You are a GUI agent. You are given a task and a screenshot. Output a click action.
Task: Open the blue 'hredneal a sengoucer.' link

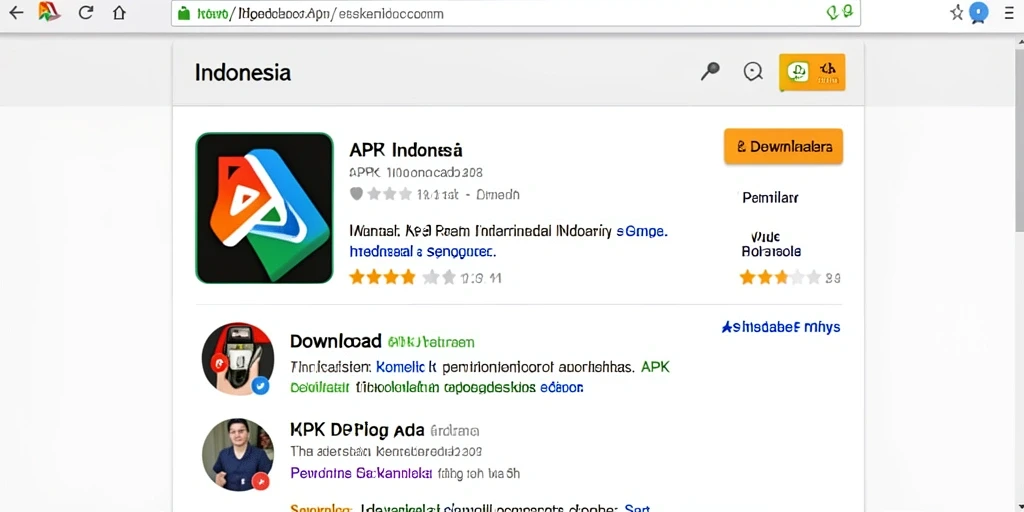click(423, 251)
